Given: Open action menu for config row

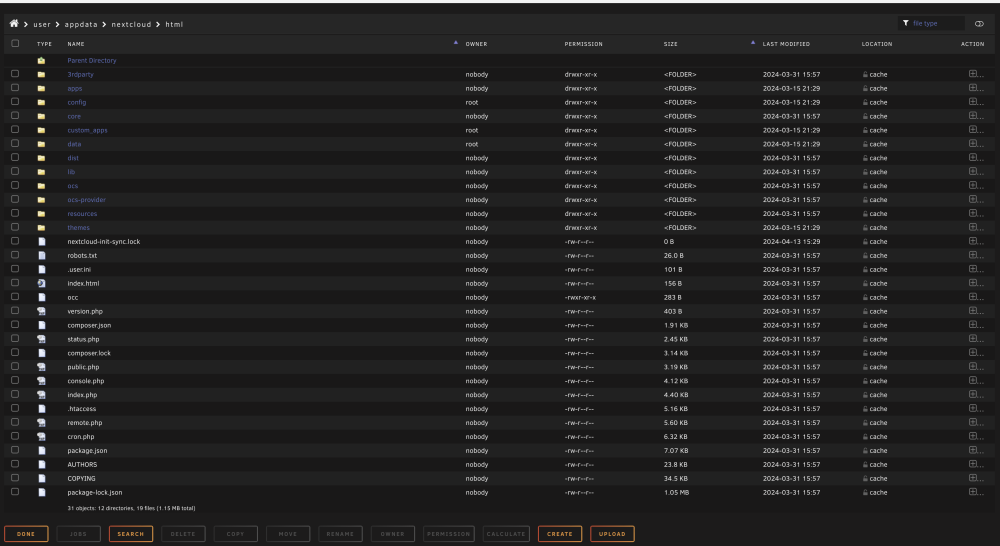Looking at the screenshot, I should [973, 102].
